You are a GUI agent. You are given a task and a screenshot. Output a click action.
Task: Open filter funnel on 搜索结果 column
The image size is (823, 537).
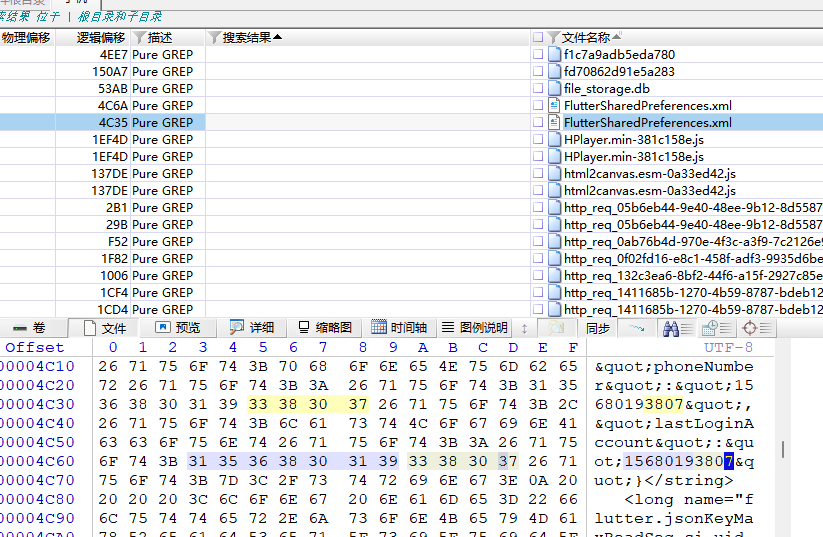(x=214, y=38)
